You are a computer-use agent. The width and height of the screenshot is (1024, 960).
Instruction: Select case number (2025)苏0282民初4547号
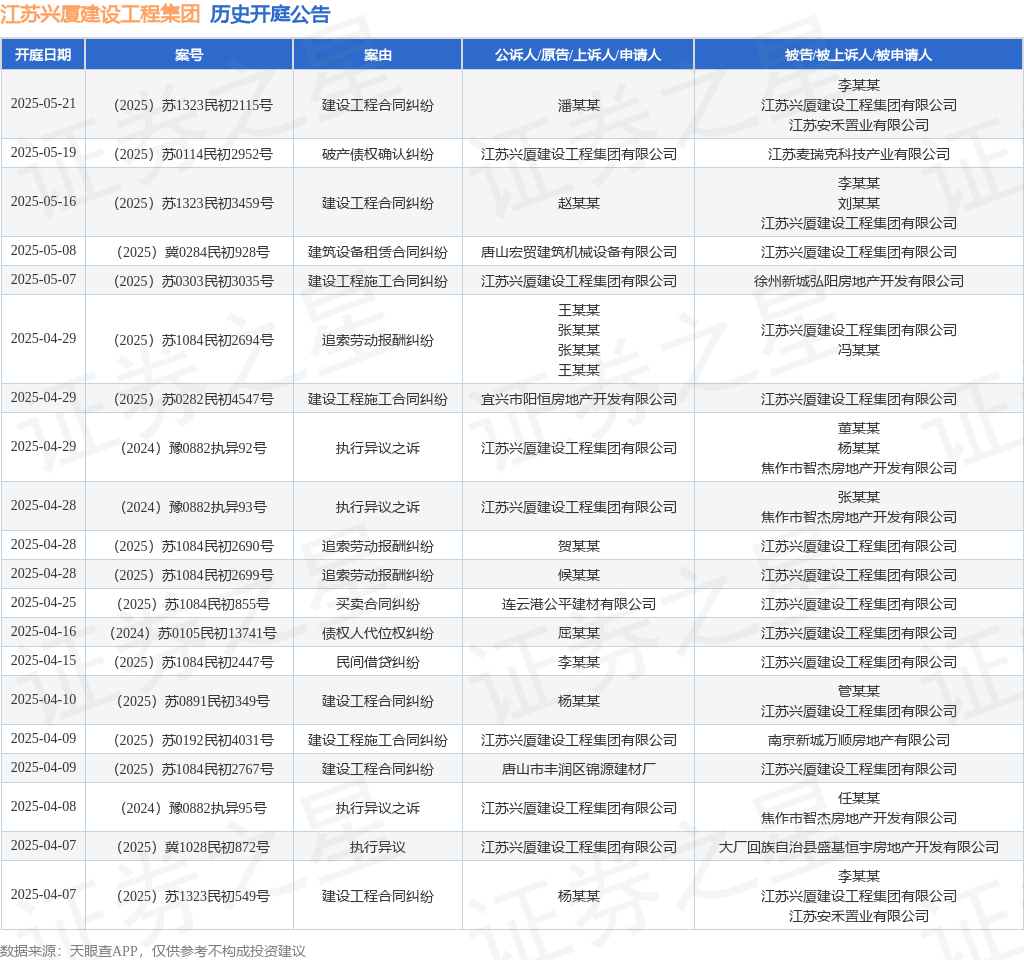point(193,399)
